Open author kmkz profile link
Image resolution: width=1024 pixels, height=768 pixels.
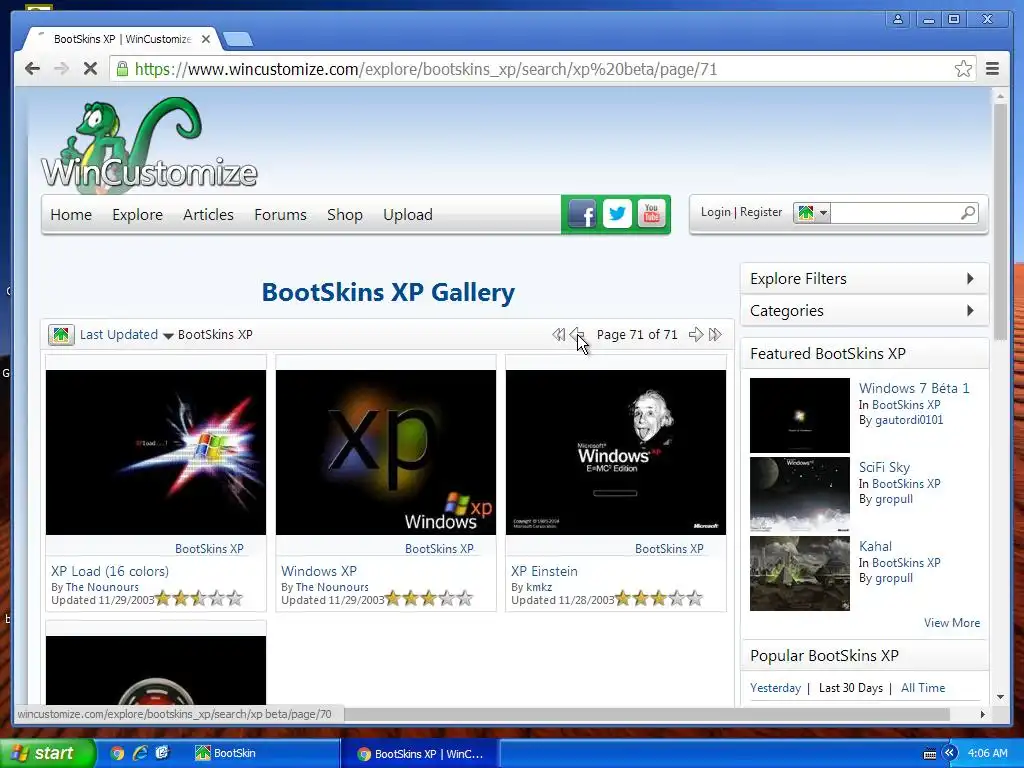pyautogui.click(x=539, y=587)
